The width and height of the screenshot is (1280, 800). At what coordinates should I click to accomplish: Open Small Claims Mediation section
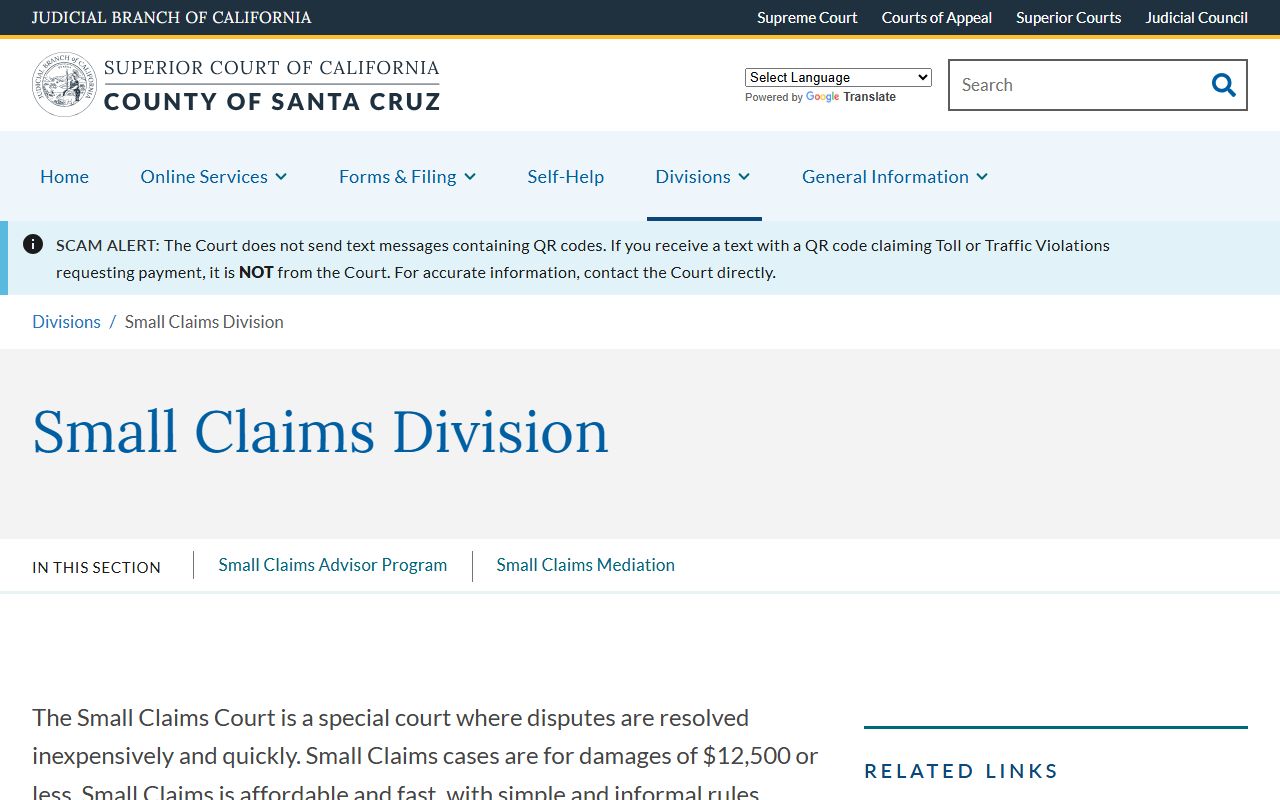click(x=586, y=565)
